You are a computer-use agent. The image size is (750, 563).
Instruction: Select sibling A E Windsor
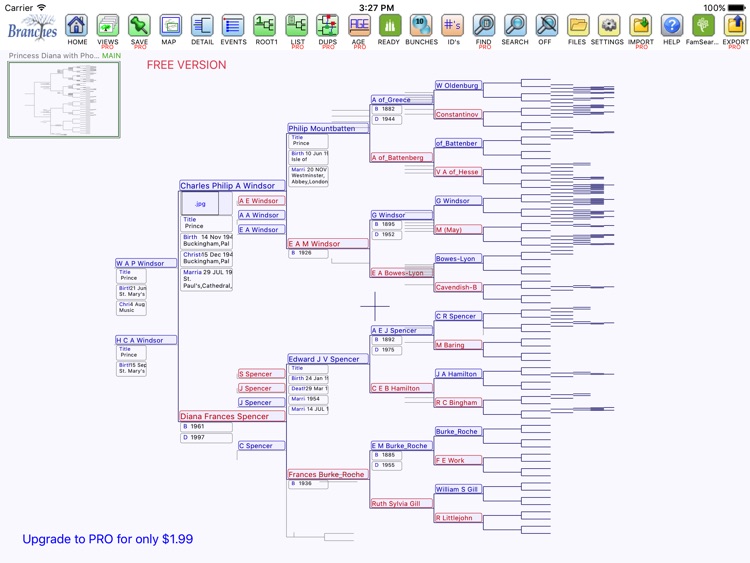point(262,201)
